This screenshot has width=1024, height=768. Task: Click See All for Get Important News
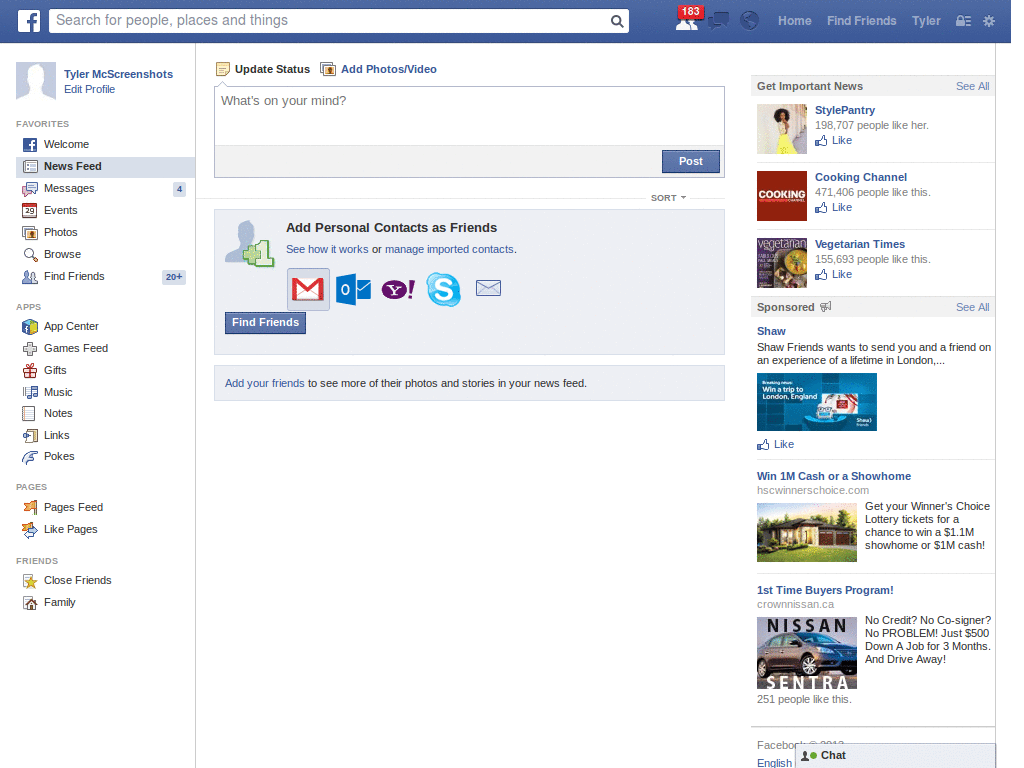(972, 86)
